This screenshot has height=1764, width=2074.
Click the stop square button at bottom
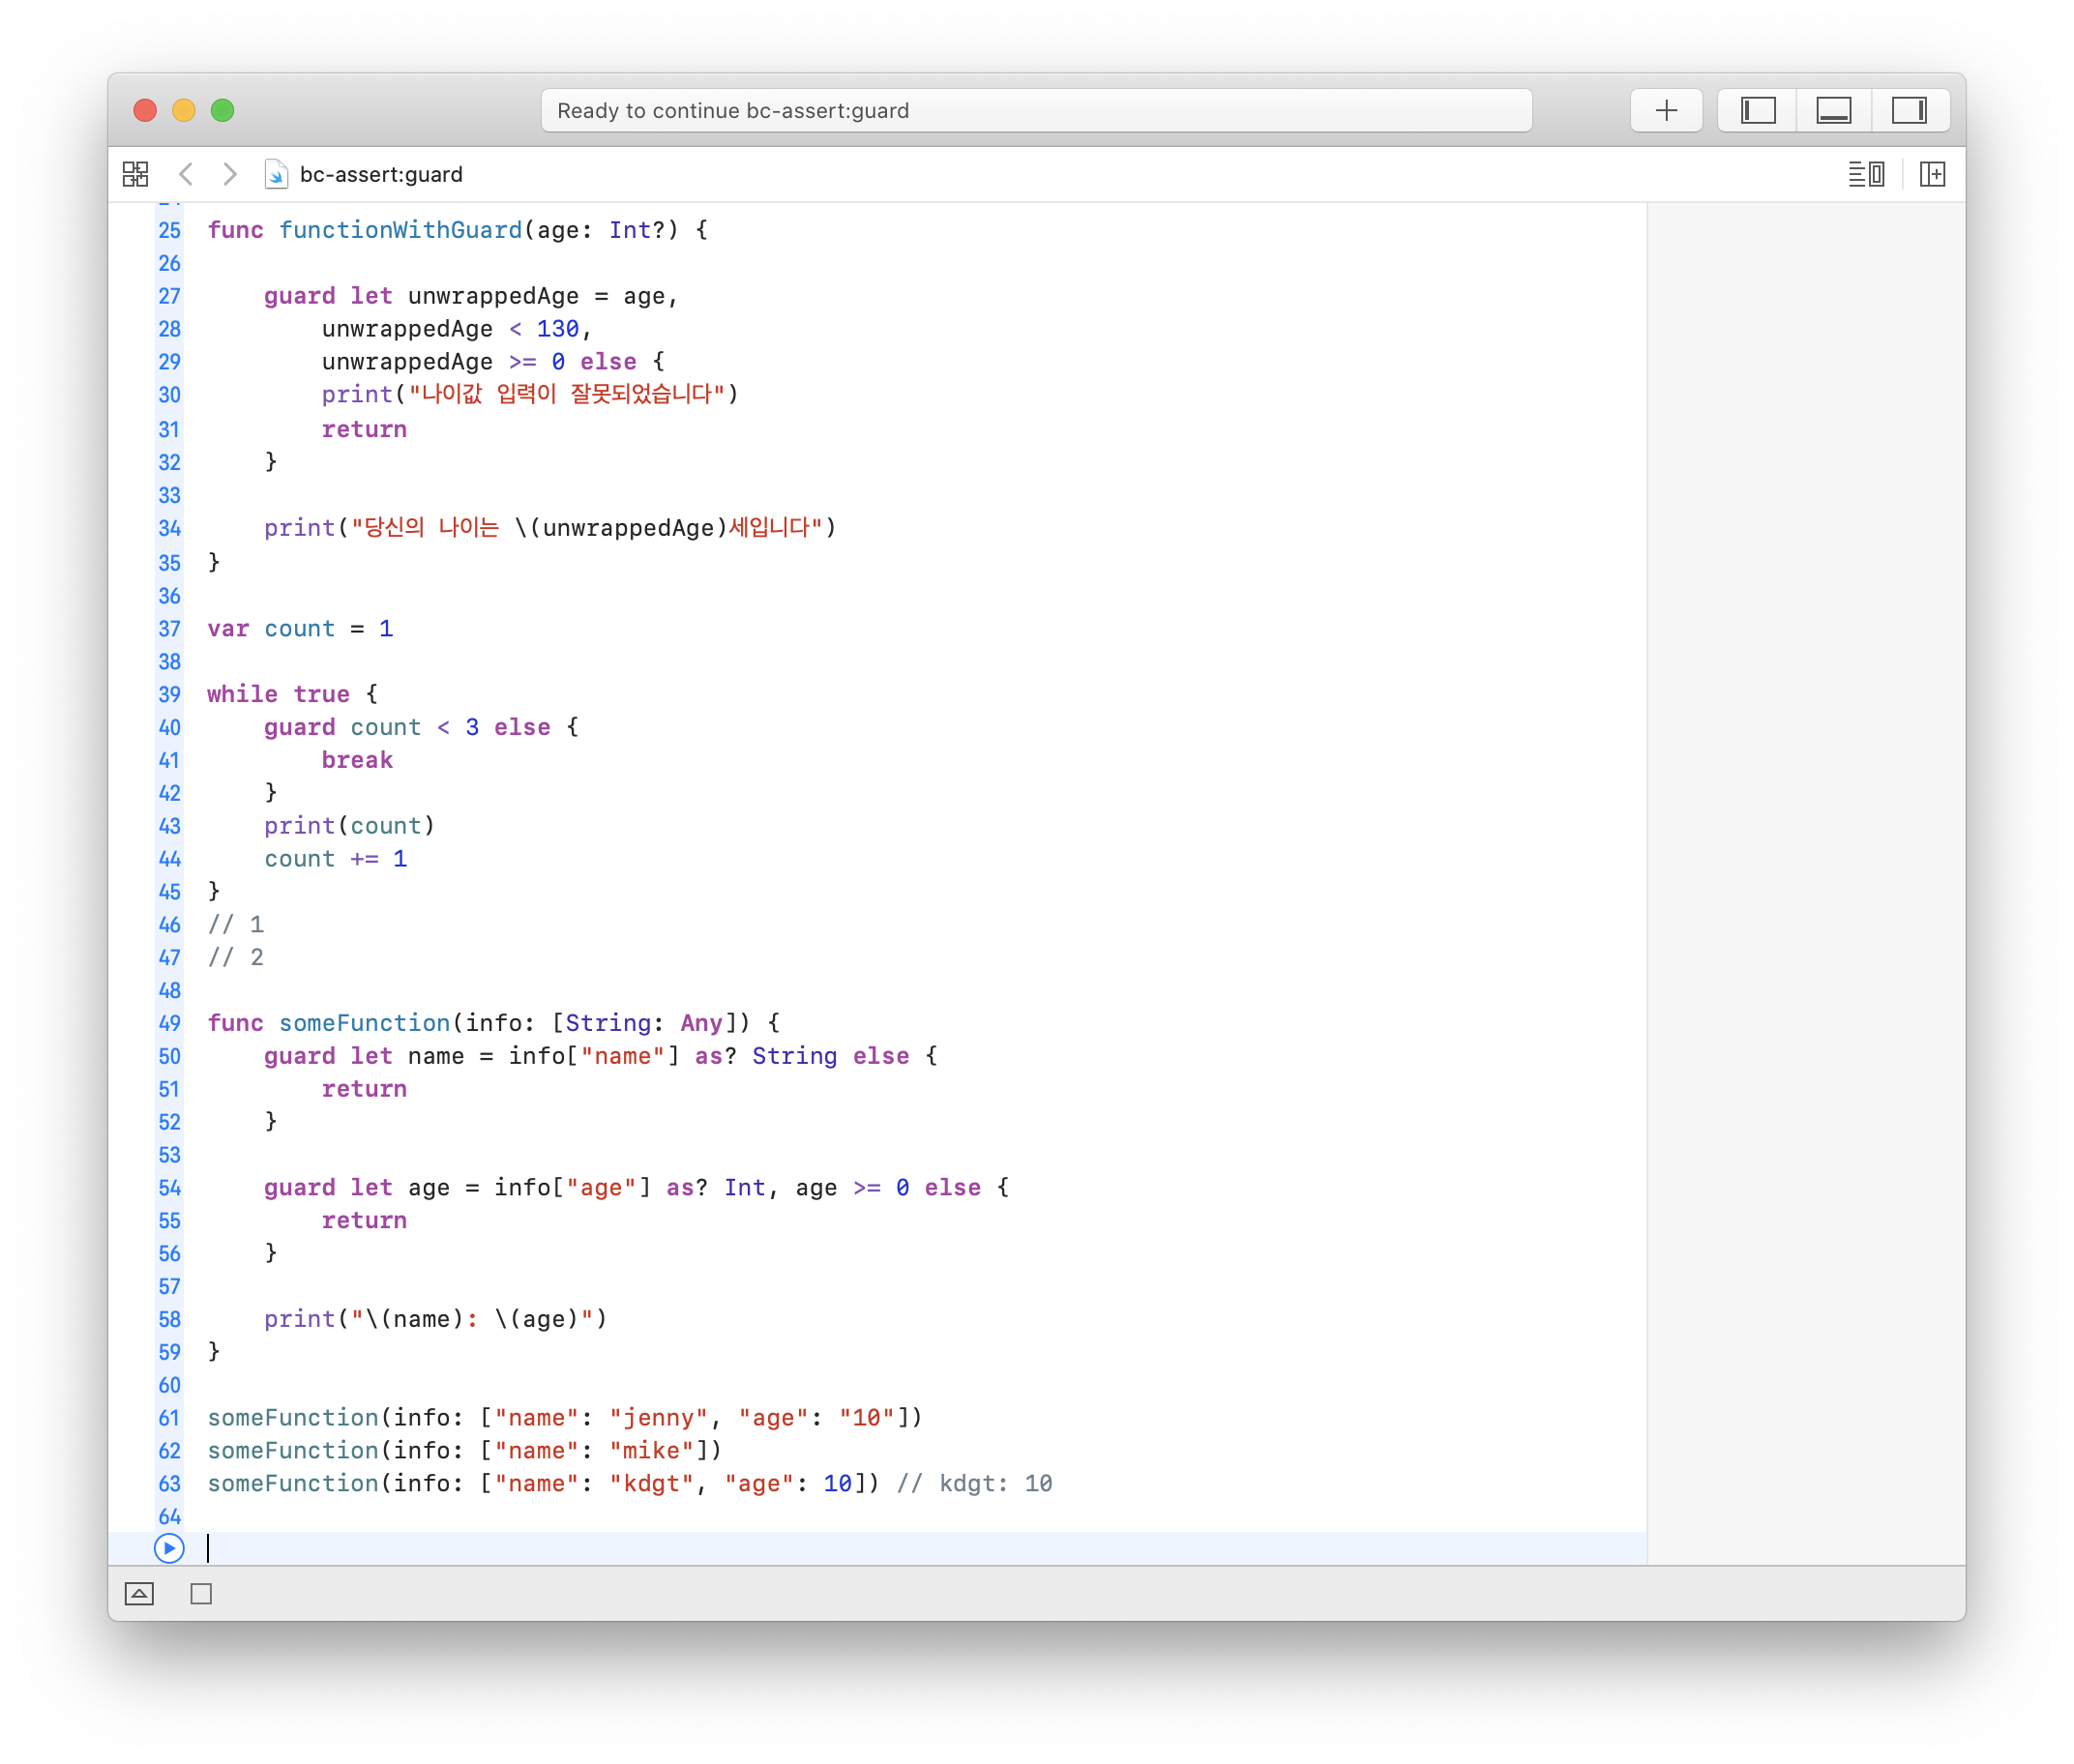[x=201, y=1594]
